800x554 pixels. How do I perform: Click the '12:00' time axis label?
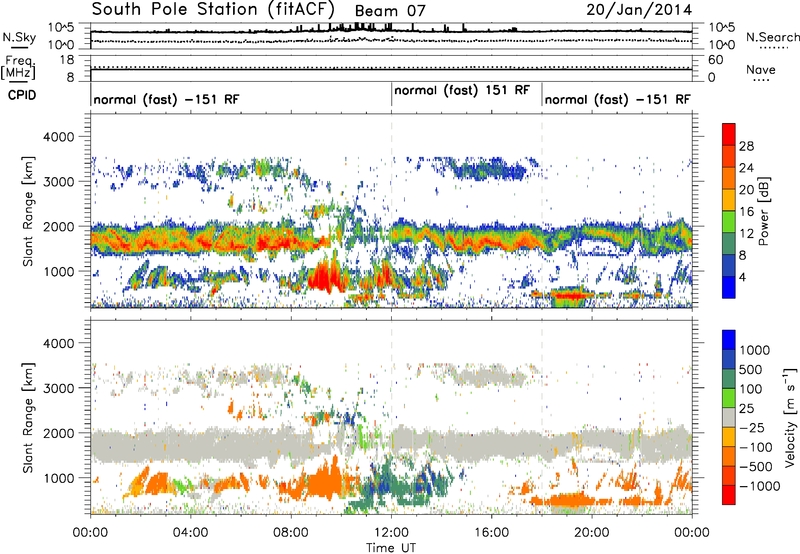point(391,533)
